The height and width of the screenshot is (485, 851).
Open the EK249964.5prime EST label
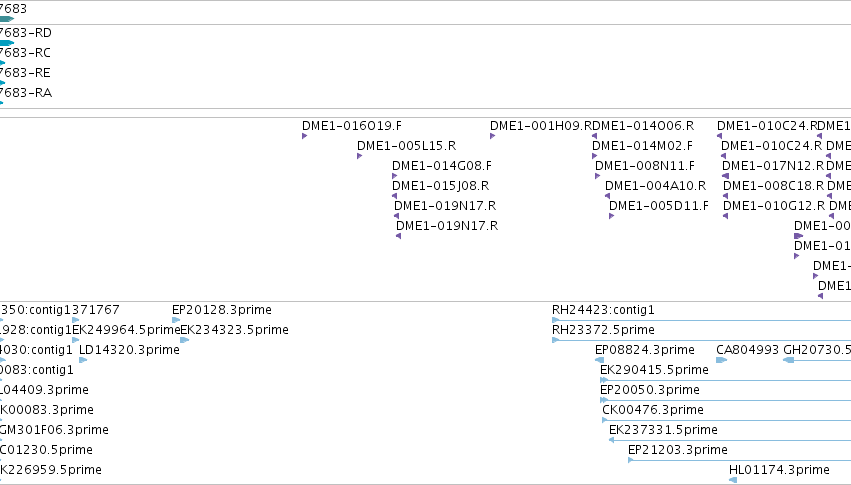(126, 330)
